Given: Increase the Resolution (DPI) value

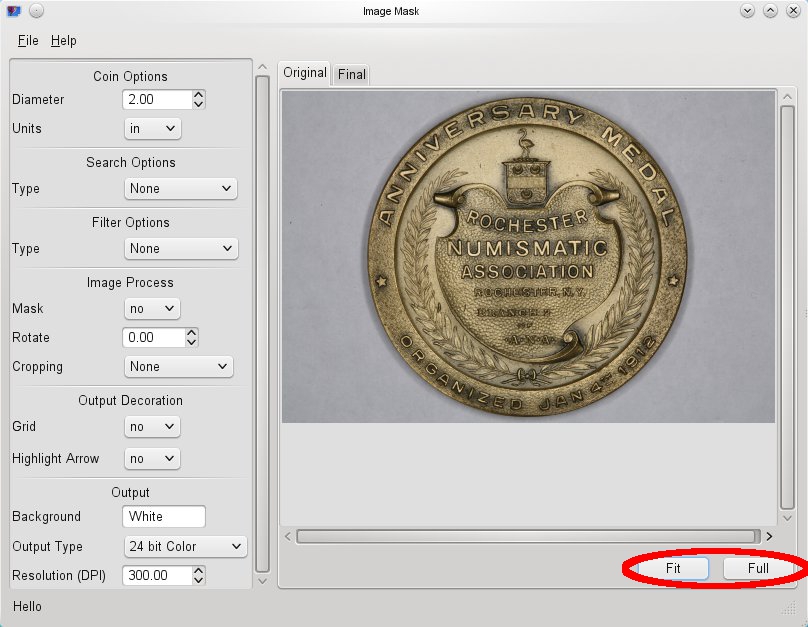Looking at the screenshot, I should click(x=199, y=571).
